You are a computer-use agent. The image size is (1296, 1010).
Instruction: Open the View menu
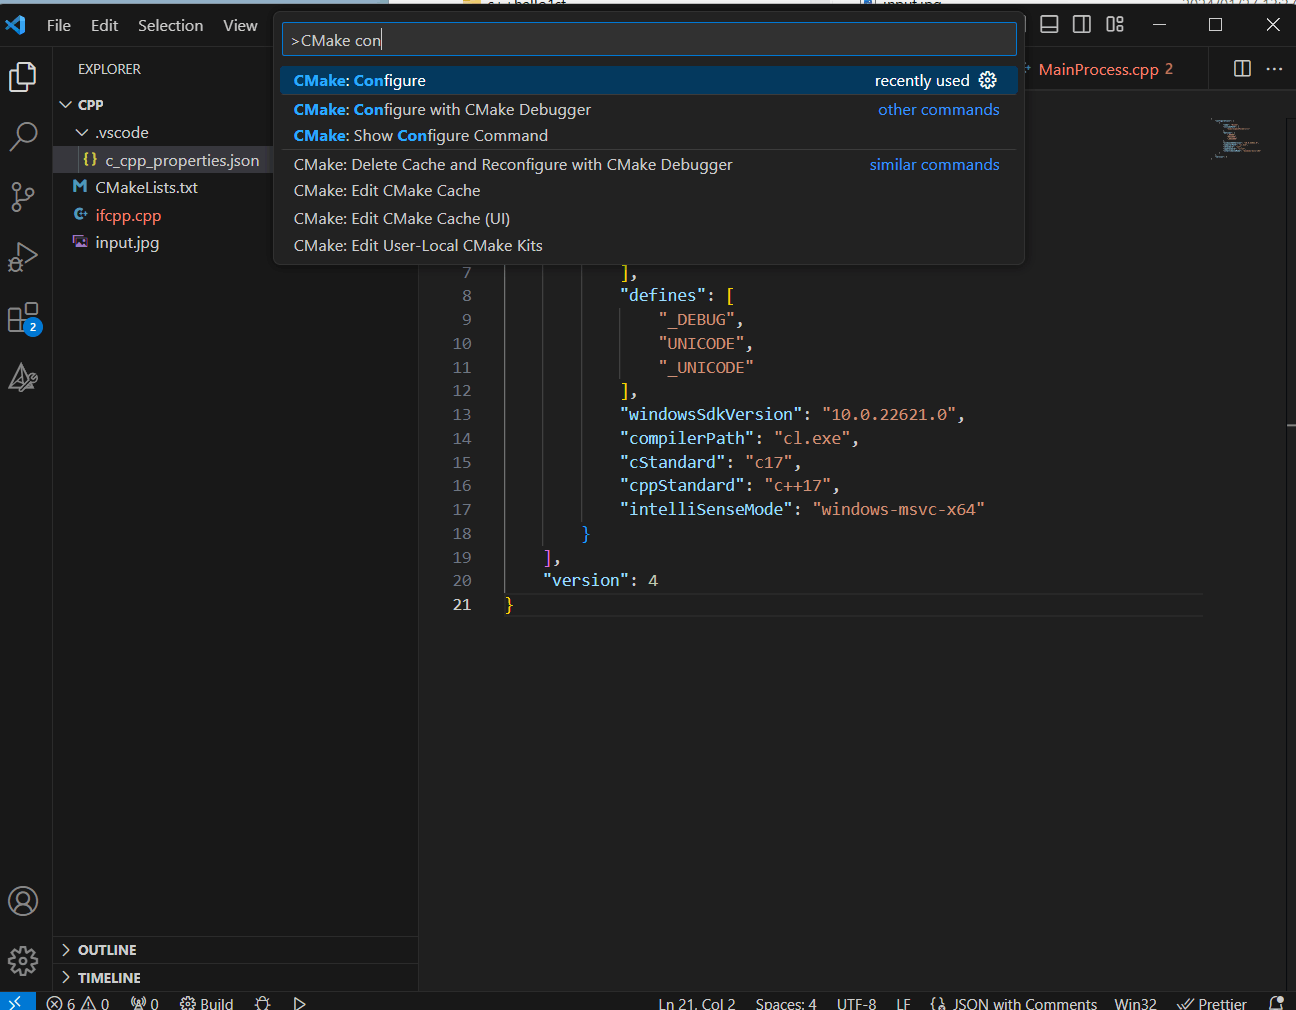tap(240, 25)
